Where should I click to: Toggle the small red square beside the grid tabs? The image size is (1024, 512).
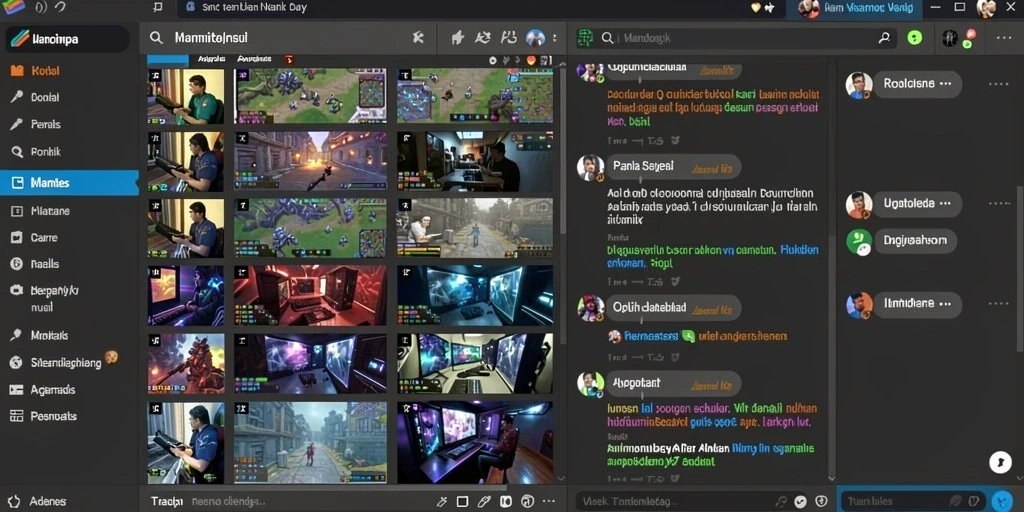(290, 59)
